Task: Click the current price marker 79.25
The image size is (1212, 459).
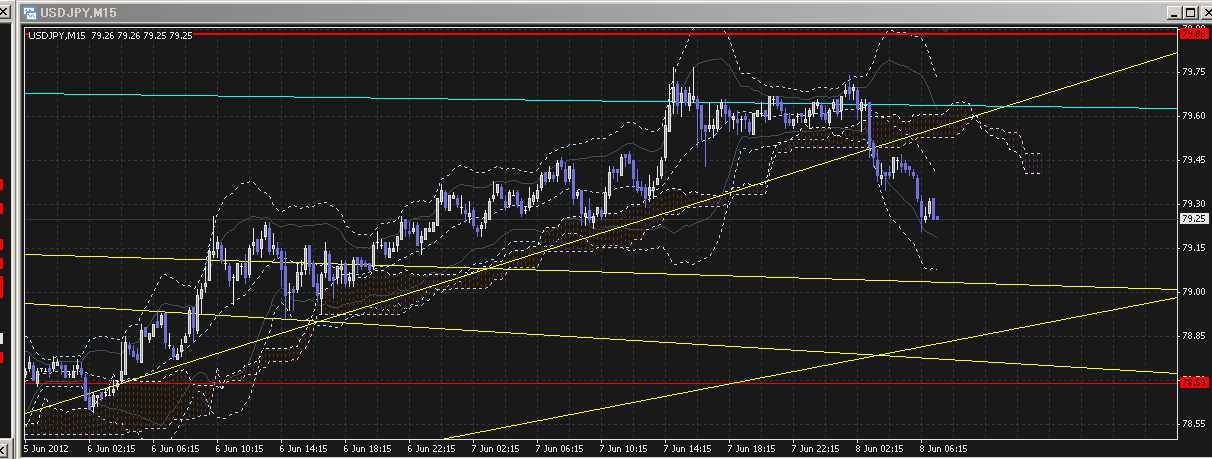Action: coord(1191,218)
